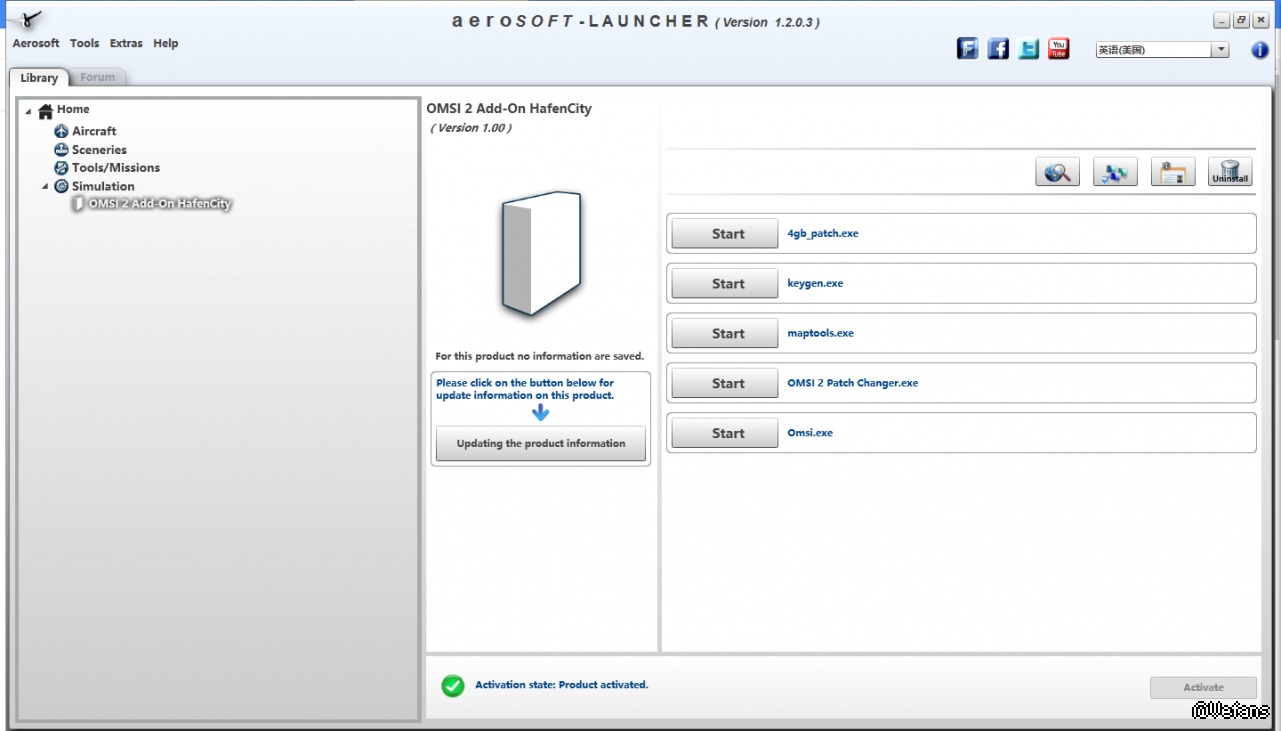This screenshot has width=1281, height=731.
Task: Start OMSI 2 Patch Changer.exe
Action: pos(725,384)
